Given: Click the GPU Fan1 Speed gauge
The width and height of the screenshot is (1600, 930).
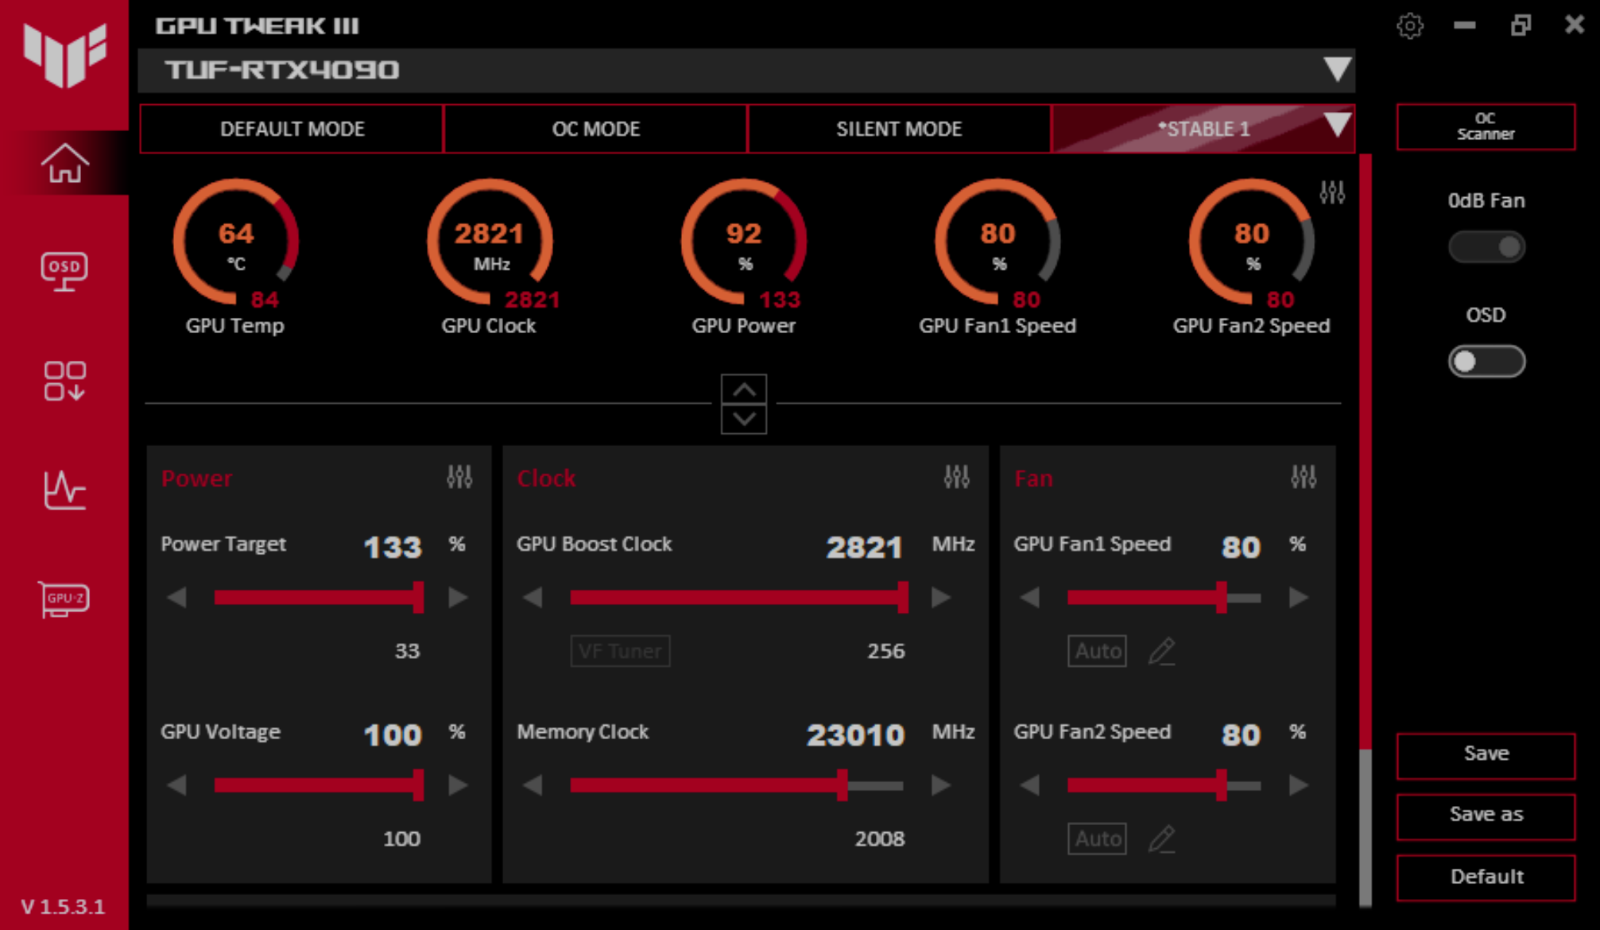Looking at the screenshot, I should coord(998,243).
